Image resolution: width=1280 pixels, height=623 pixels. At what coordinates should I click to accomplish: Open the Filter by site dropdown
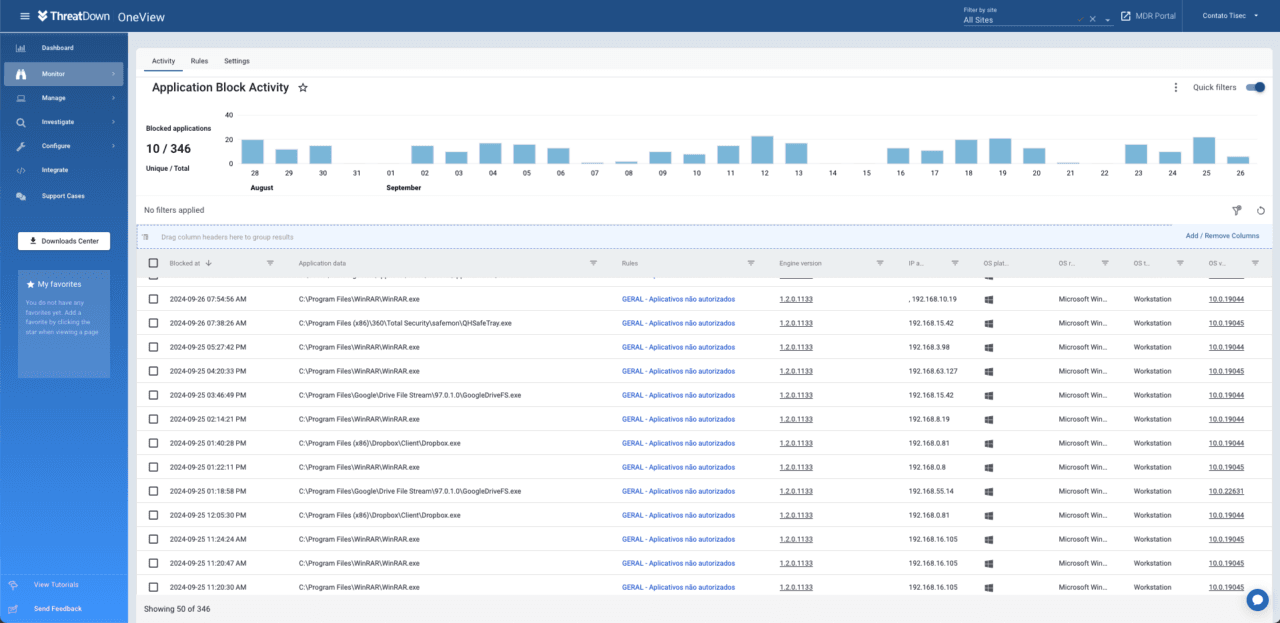pos(1108,19)
